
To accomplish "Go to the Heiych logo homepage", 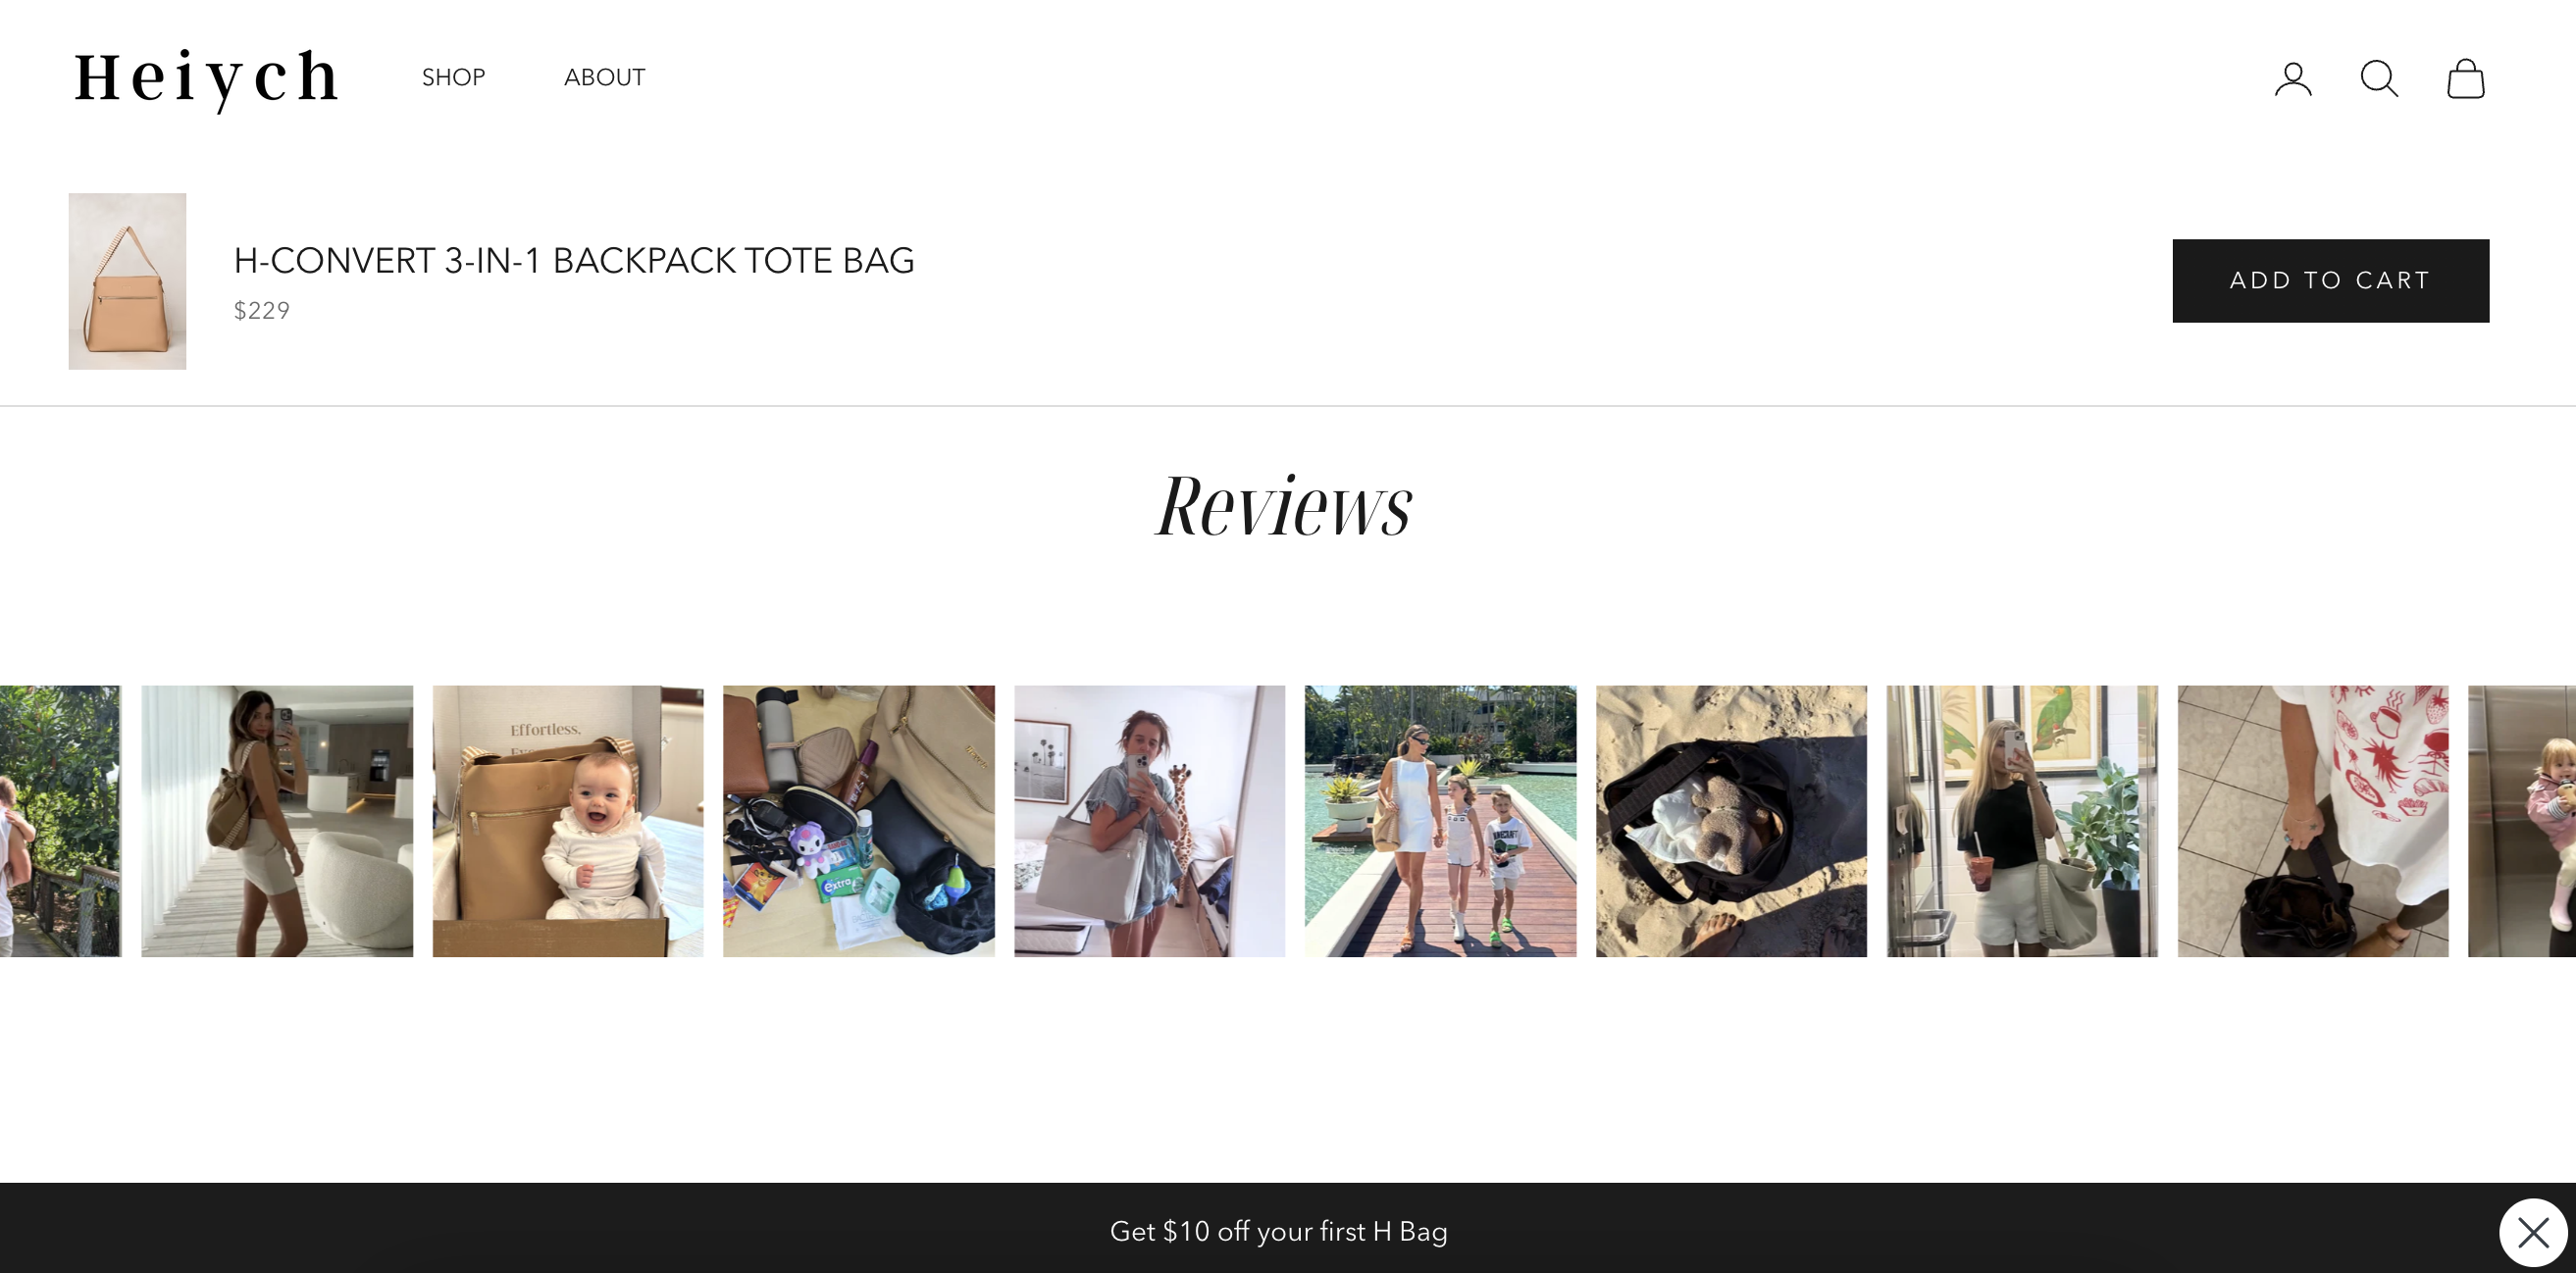I will (207, 78).
